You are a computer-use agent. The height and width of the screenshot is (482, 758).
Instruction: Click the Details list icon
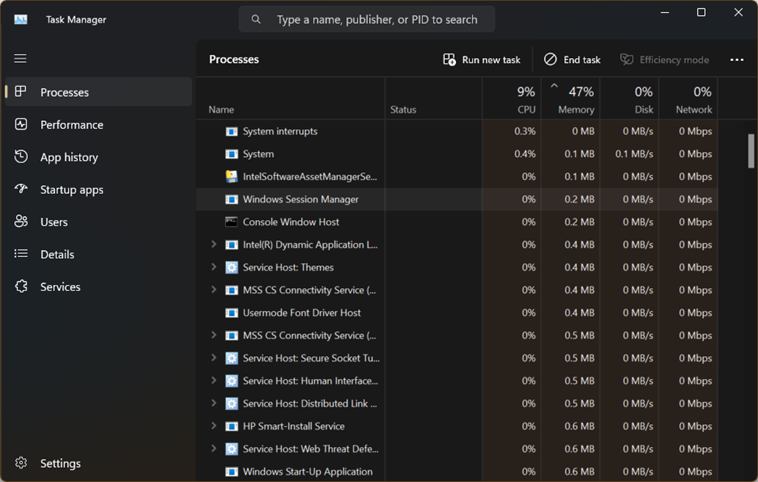[21, 253]
